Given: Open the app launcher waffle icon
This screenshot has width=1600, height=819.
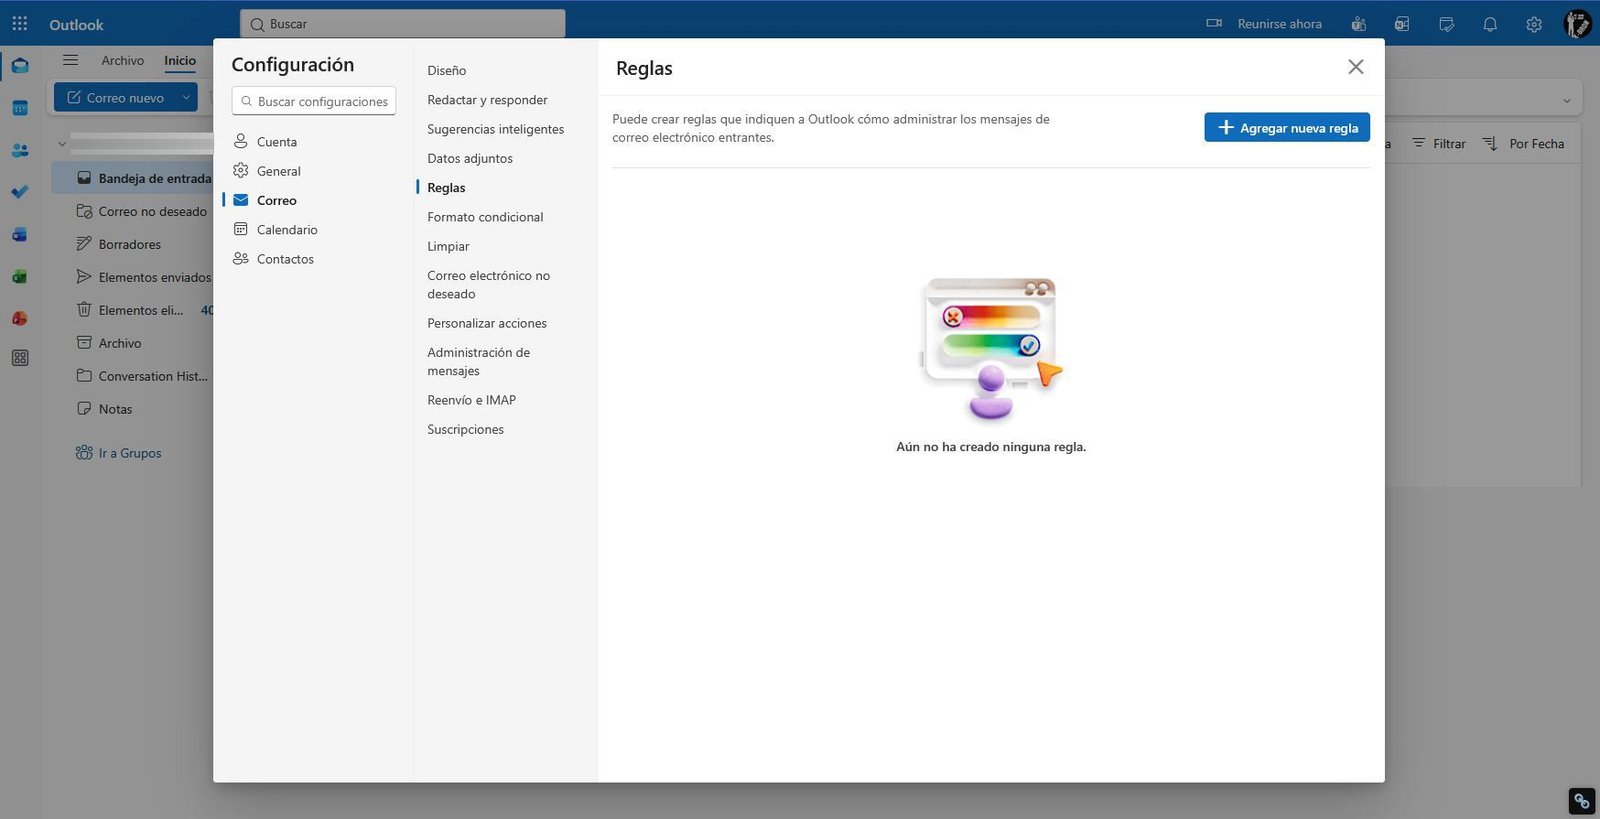Looking at the screenshot, I should point(20,24).
